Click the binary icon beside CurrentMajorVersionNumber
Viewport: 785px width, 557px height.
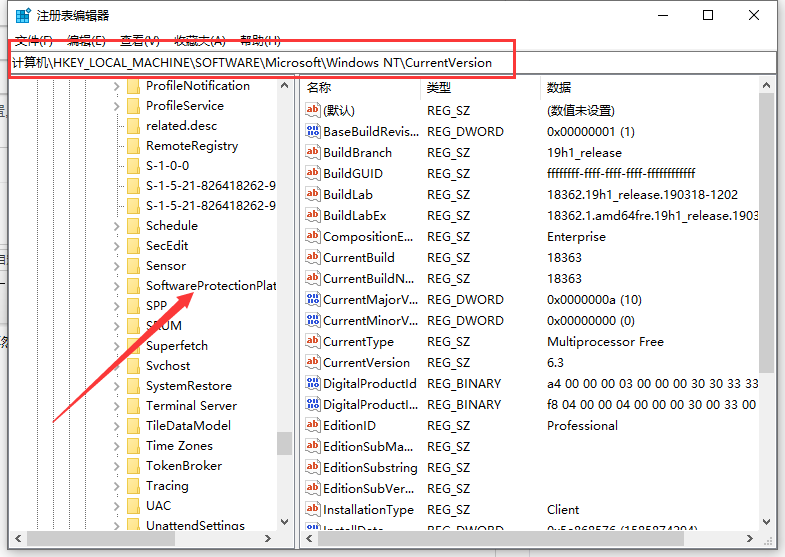(313, 300)
